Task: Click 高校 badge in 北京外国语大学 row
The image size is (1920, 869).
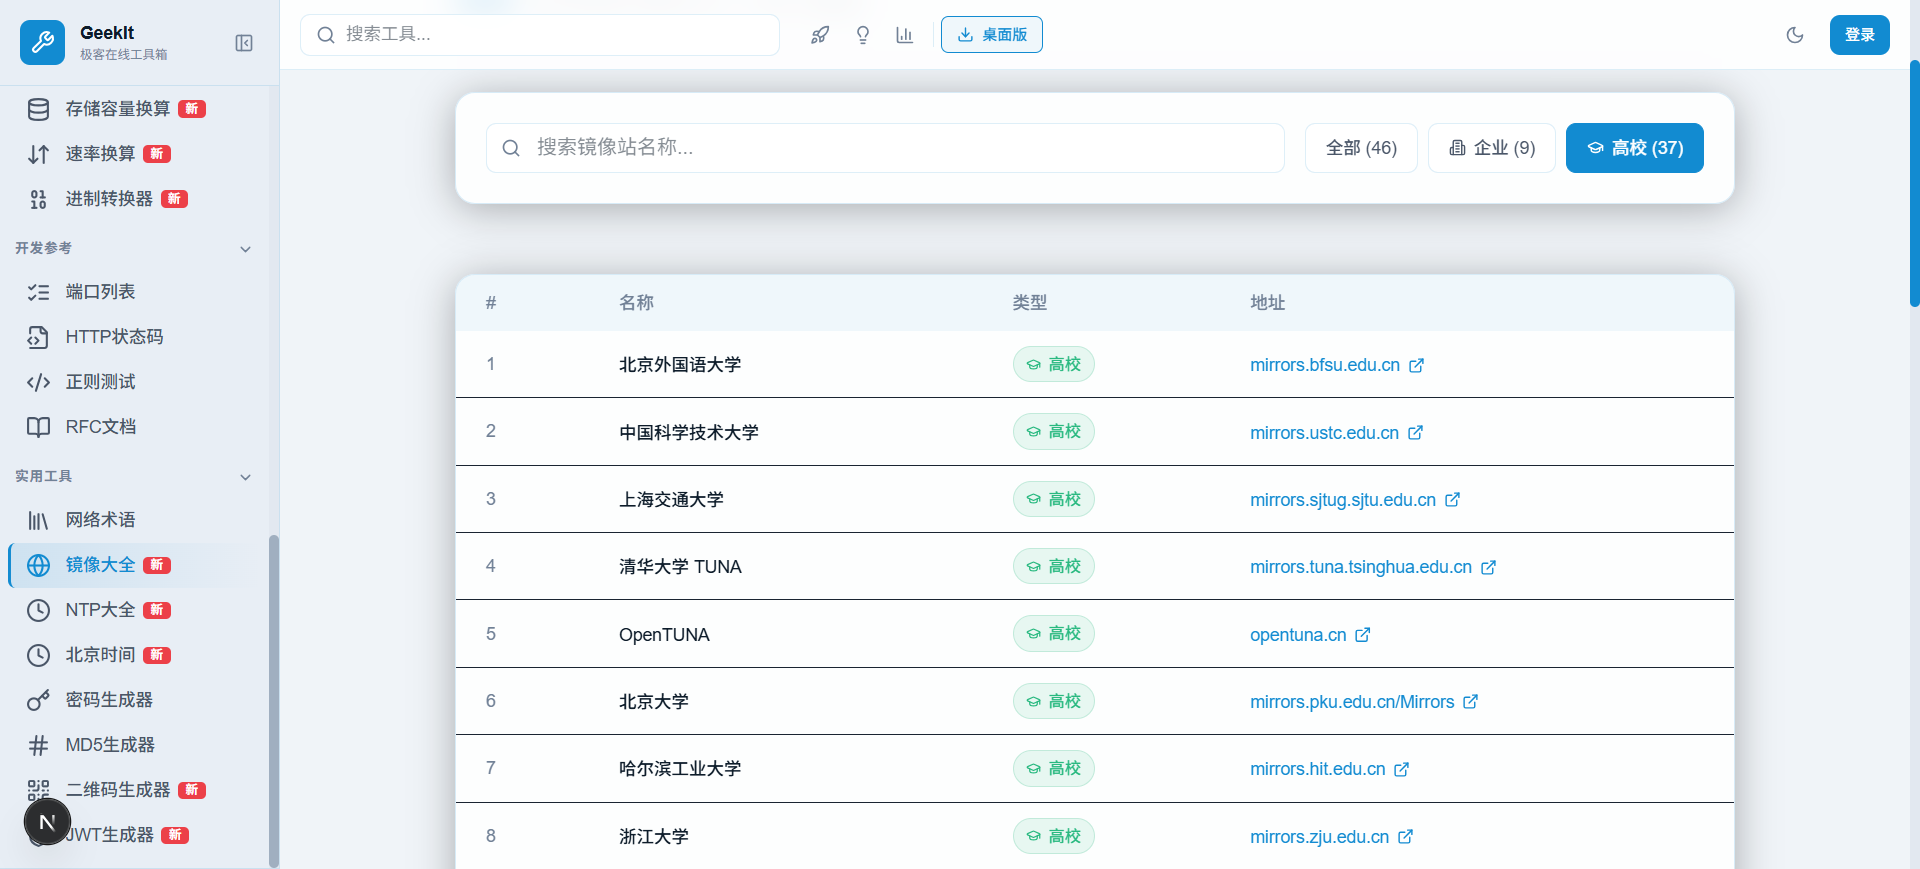Action: tap(1054, 364)
